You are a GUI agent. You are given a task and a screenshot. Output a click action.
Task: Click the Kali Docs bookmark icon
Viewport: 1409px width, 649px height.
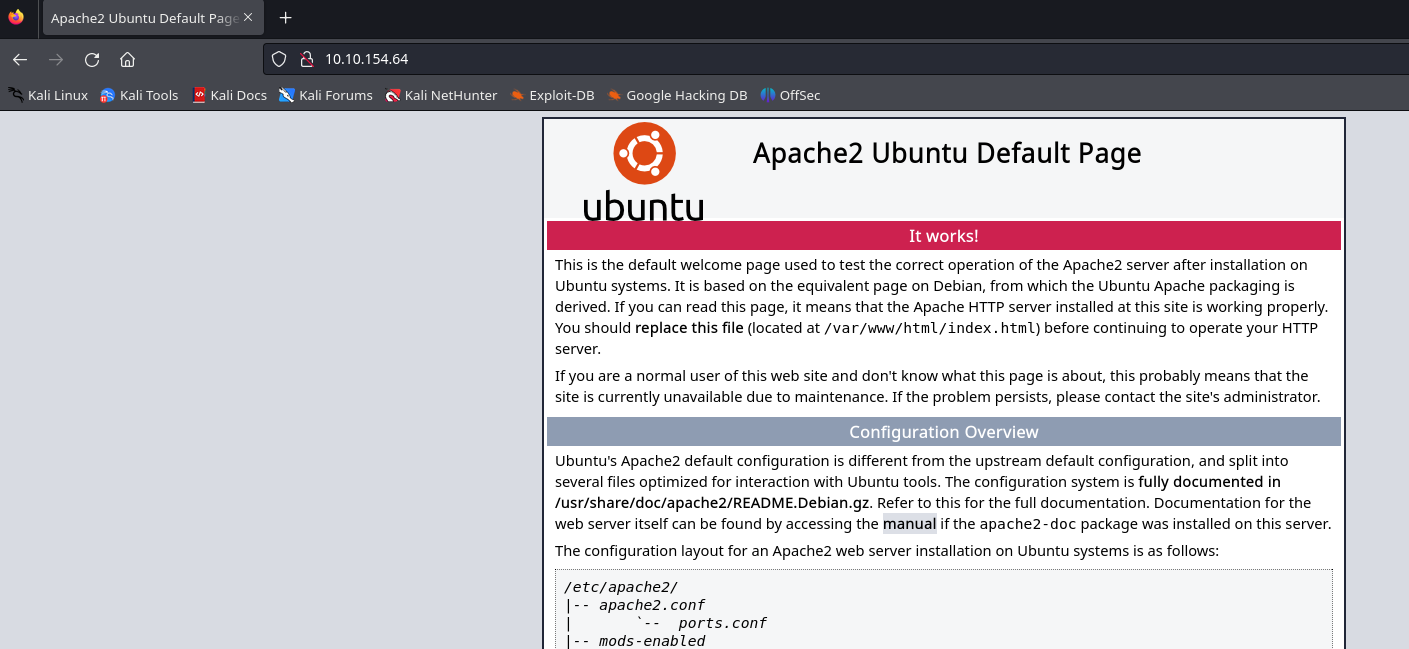coord(199,95)
